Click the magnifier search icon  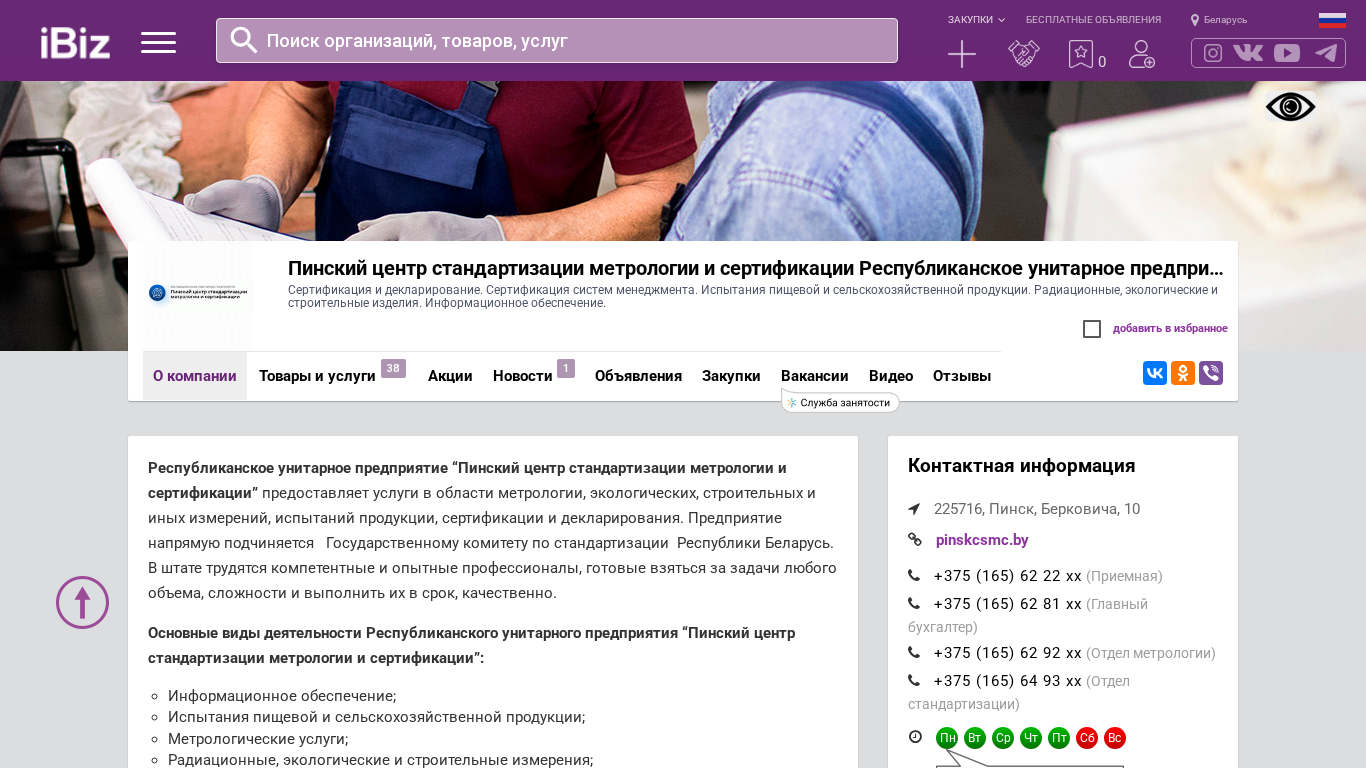click(244, 40)
